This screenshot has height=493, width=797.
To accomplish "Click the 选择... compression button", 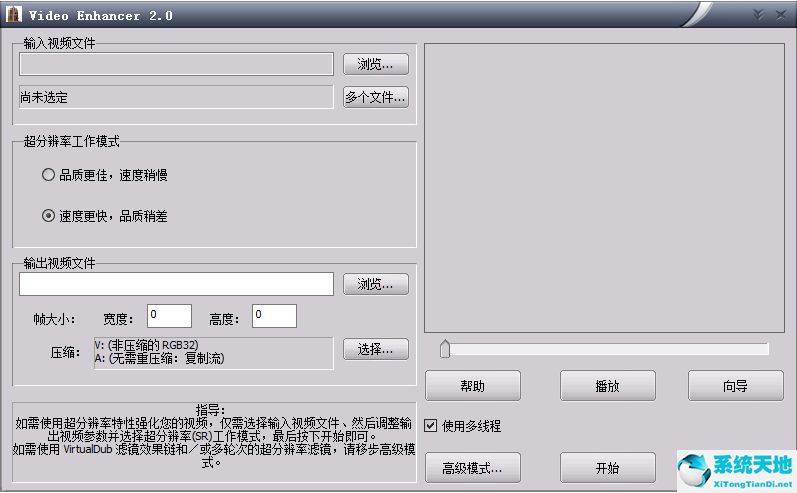I will [x=376, y=349].
